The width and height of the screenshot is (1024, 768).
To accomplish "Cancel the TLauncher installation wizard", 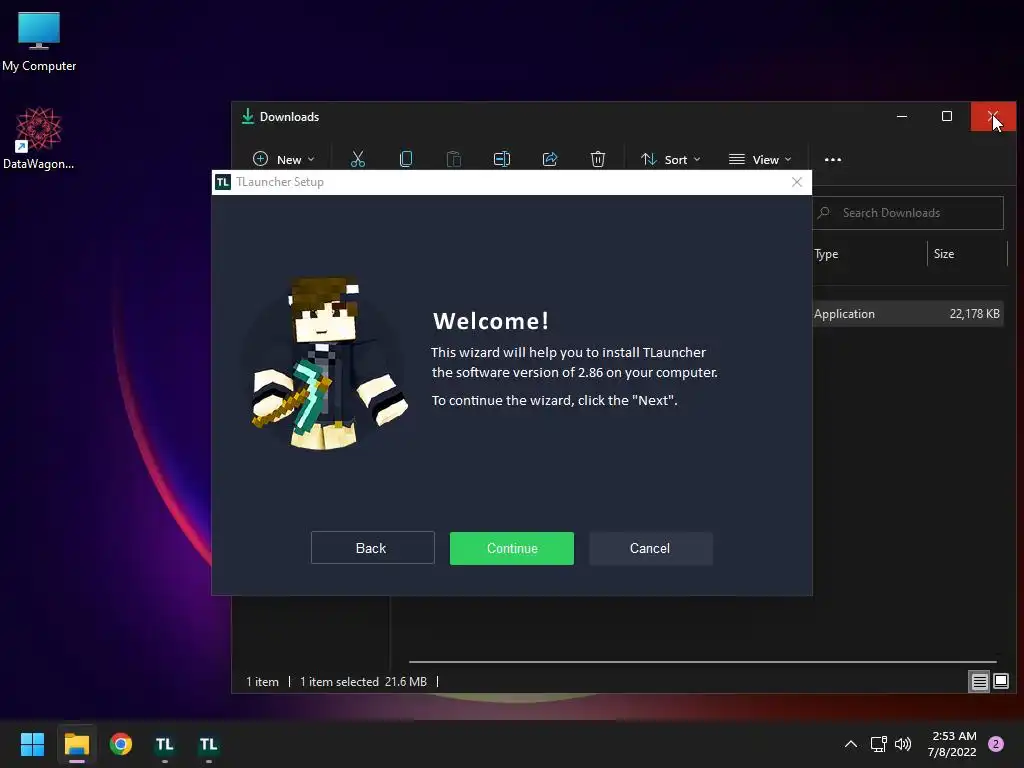I will click(650, 548).
